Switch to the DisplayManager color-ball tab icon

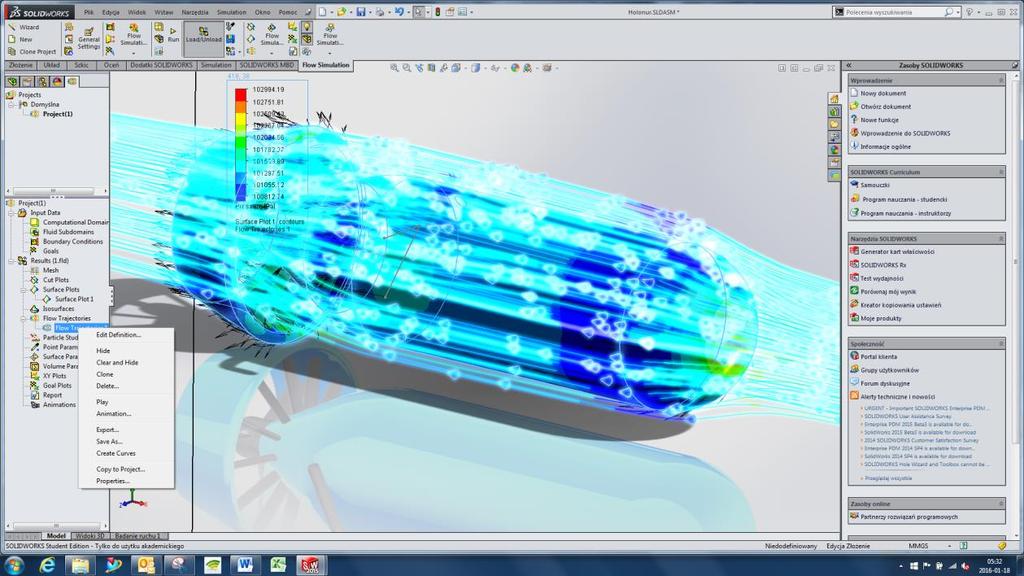tap(57, 82)
